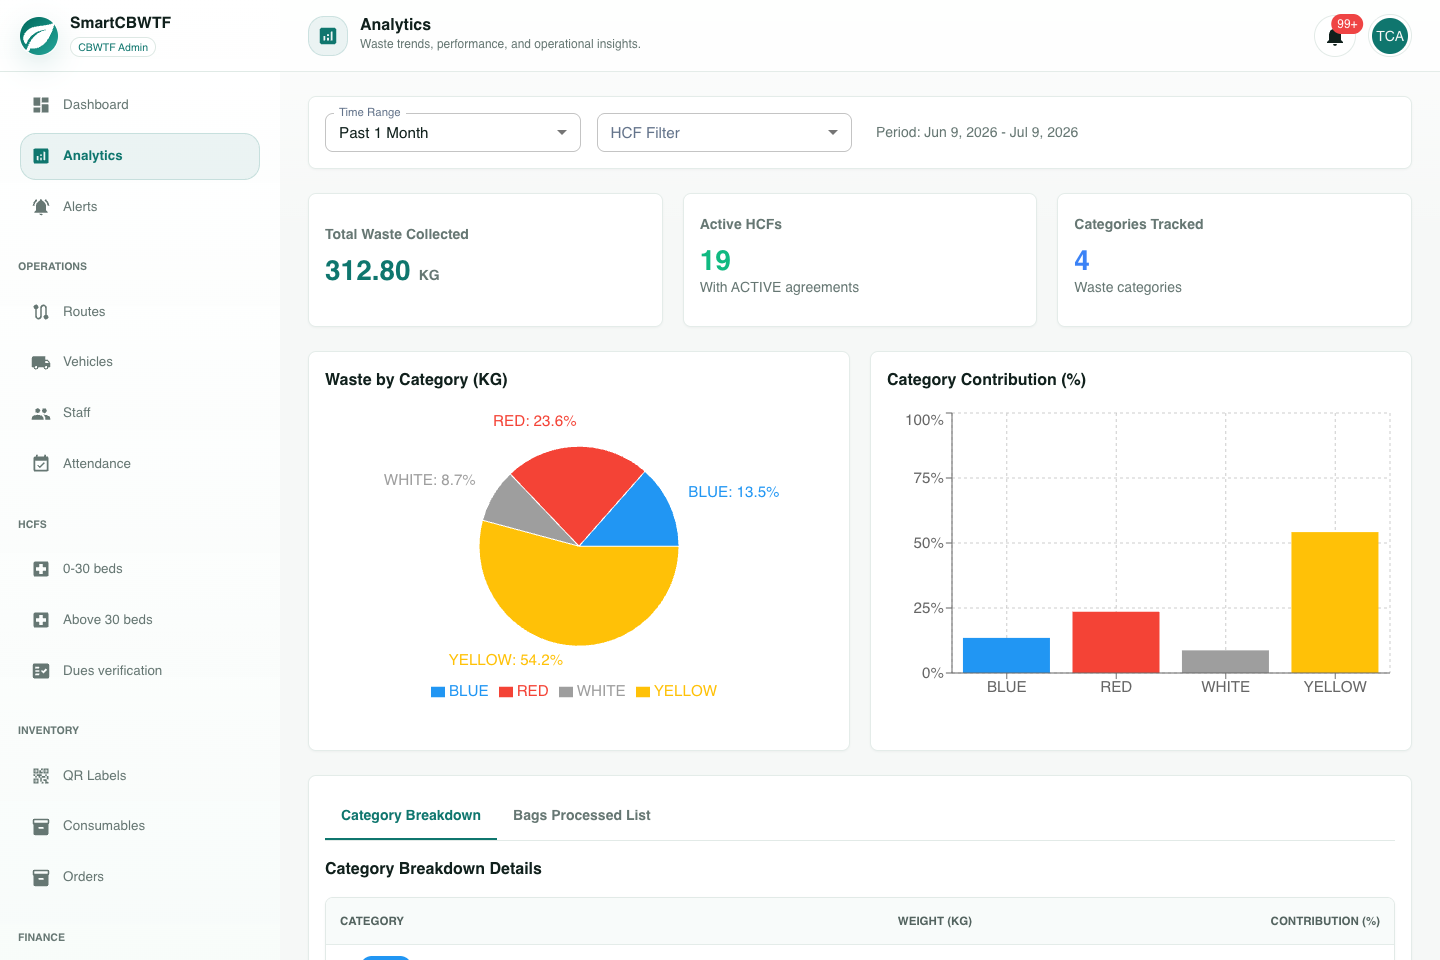Open the Orders link
Viewport: 1440px width, 960px height.
[x=140, y=877]
